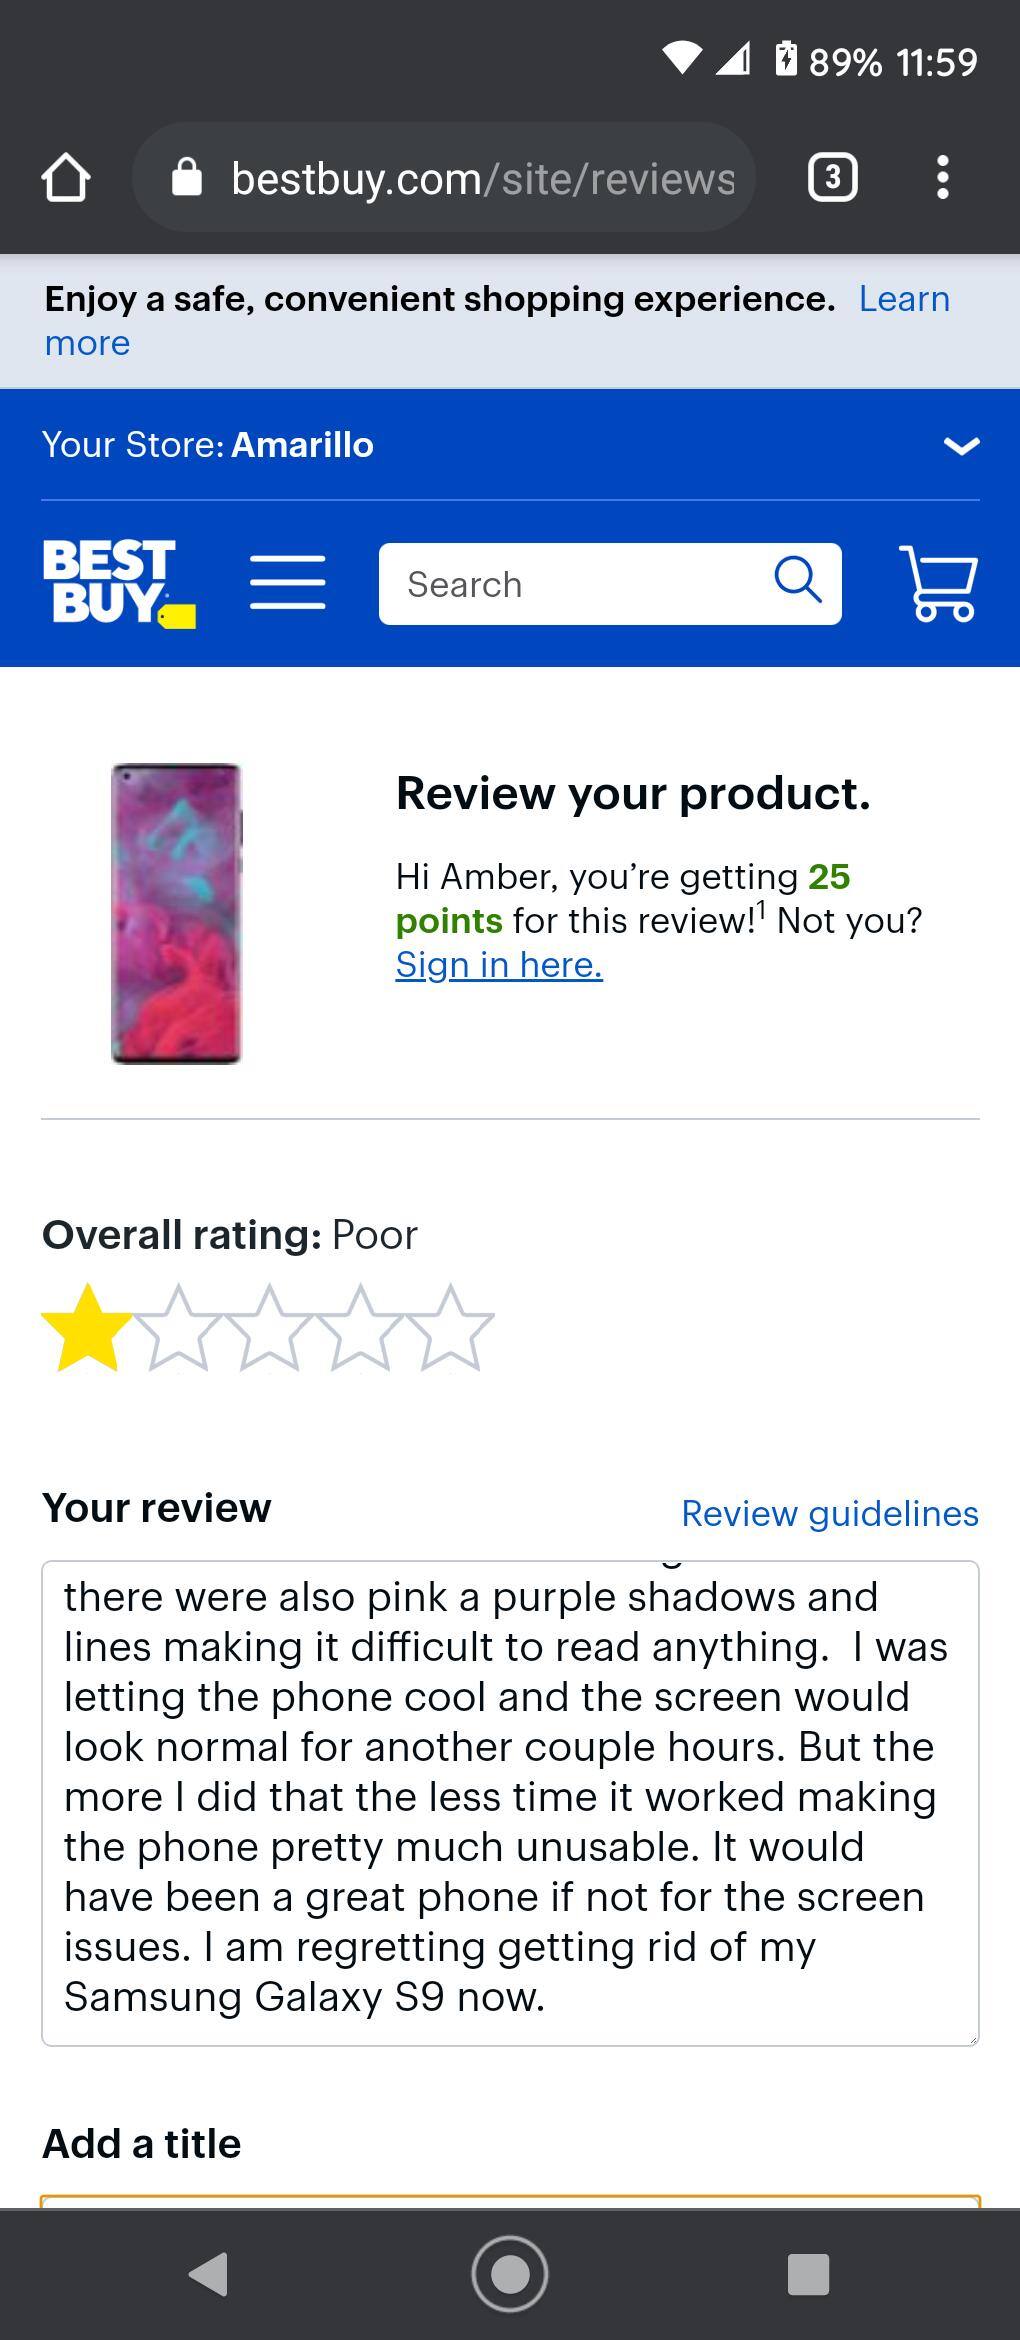Open the Best Buy hamburger menu

288,585
